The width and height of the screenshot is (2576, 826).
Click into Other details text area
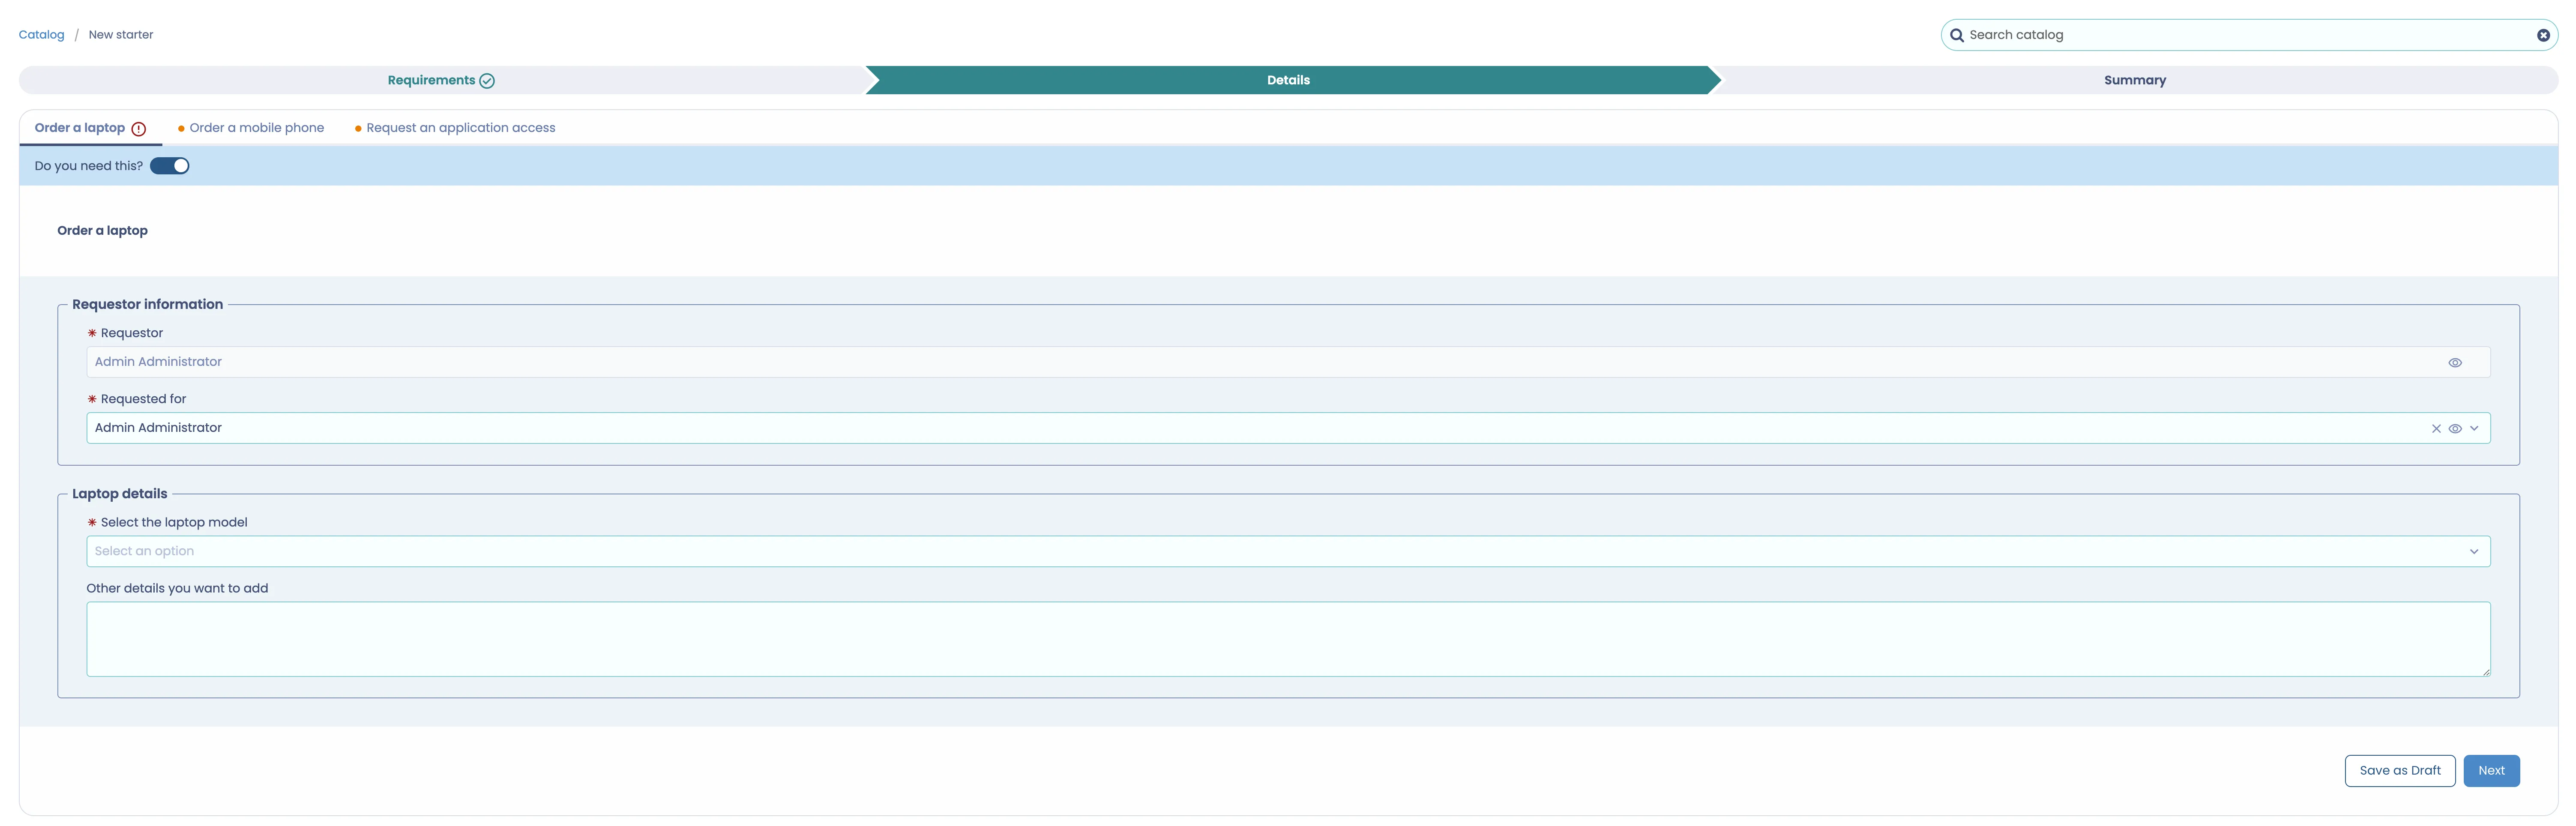1288,639
